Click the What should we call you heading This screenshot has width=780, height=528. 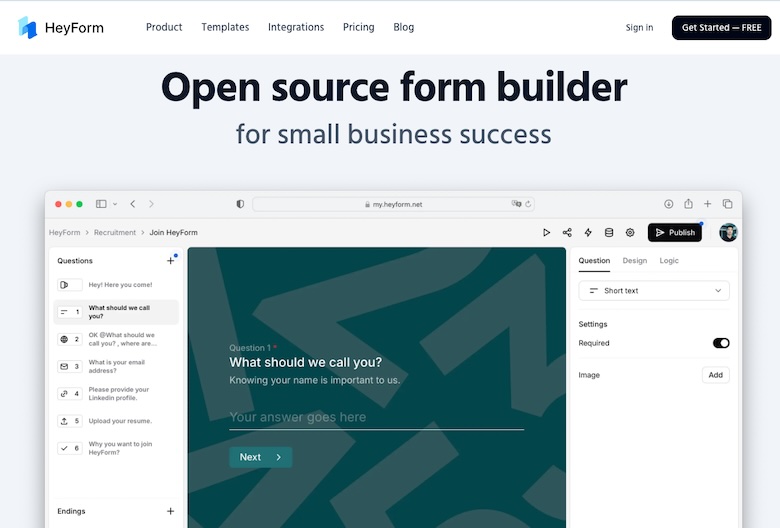[x=305, y=362]
